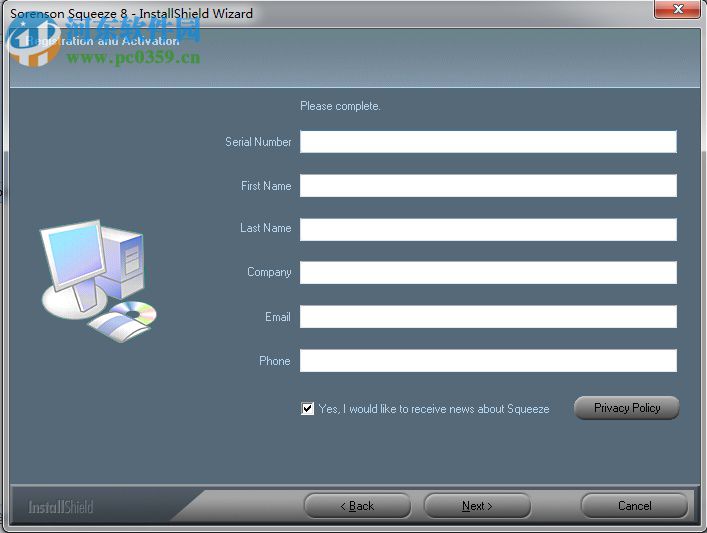Click the "Last Name" label

(x=266, y=228)
